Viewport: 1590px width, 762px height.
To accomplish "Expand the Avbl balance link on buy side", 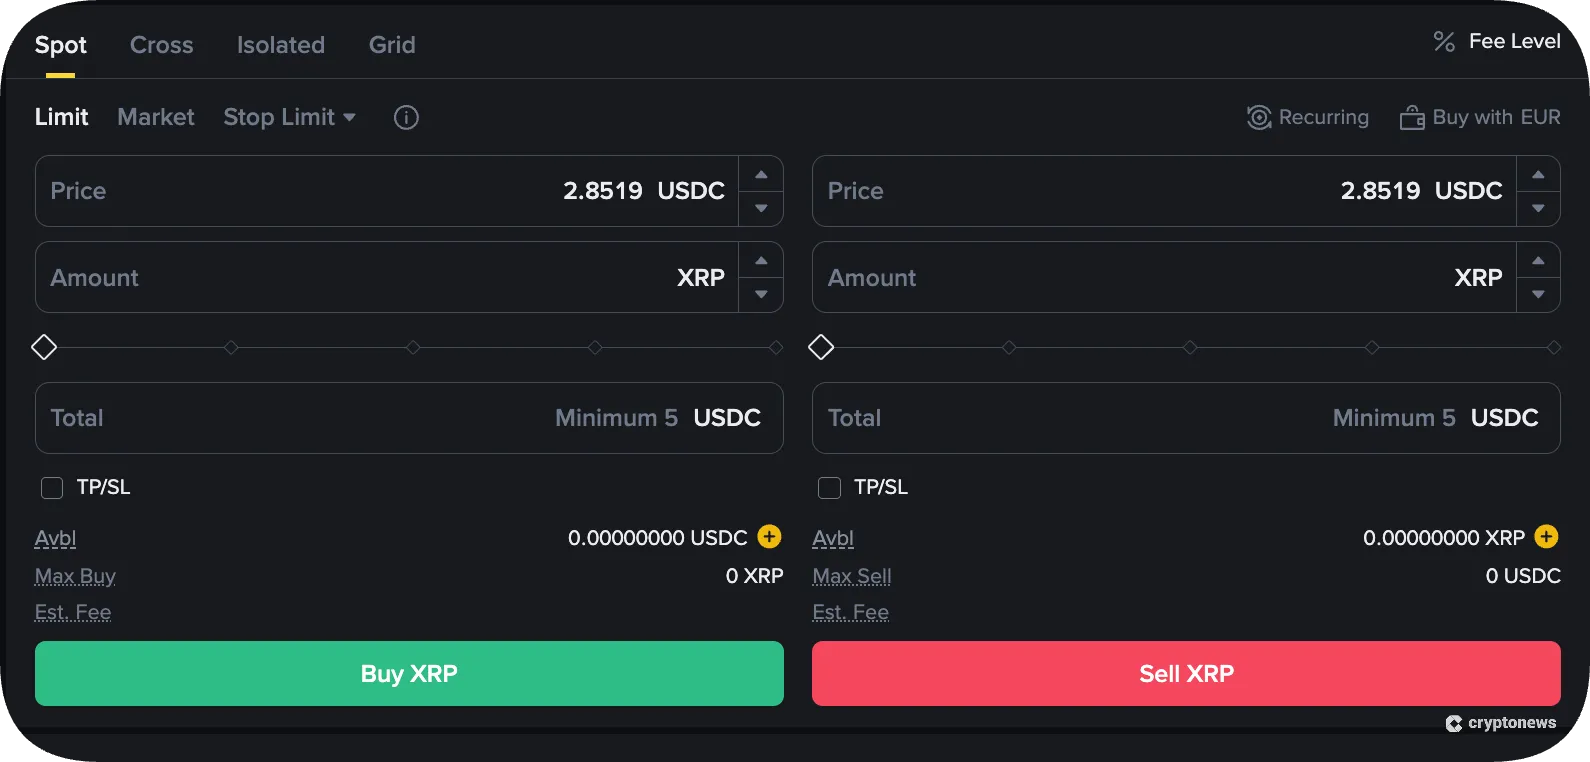I will coord(55,537).
